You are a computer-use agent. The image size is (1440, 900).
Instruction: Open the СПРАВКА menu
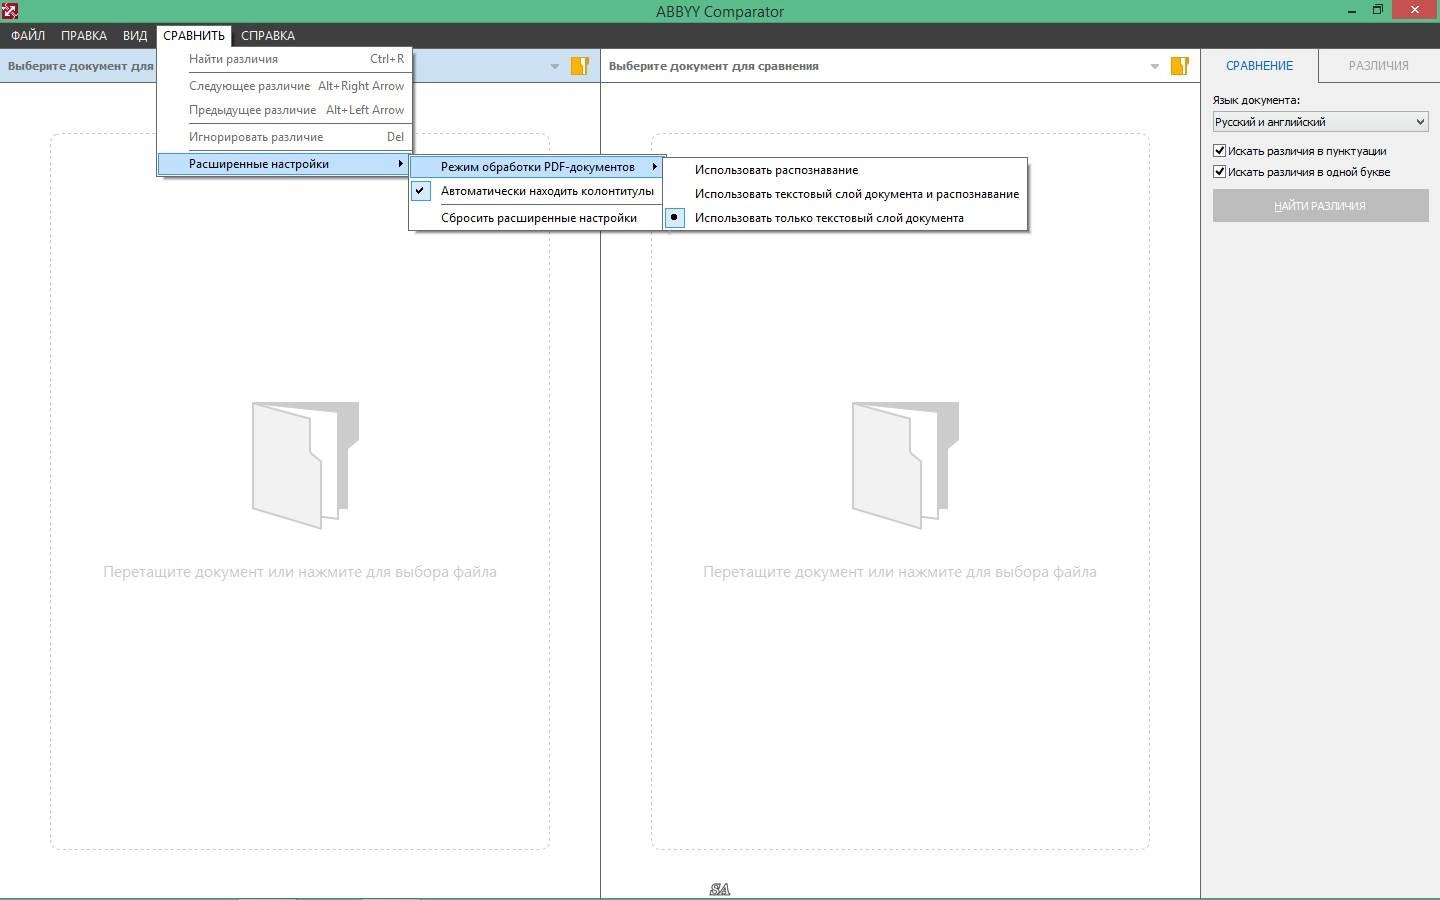(268, 35)
